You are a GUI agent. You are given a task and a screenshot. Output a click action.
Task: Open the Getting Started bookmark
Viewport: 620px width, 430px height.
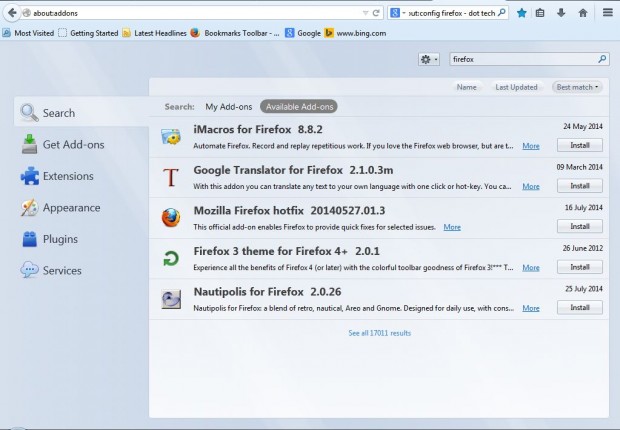coord(88,33)
